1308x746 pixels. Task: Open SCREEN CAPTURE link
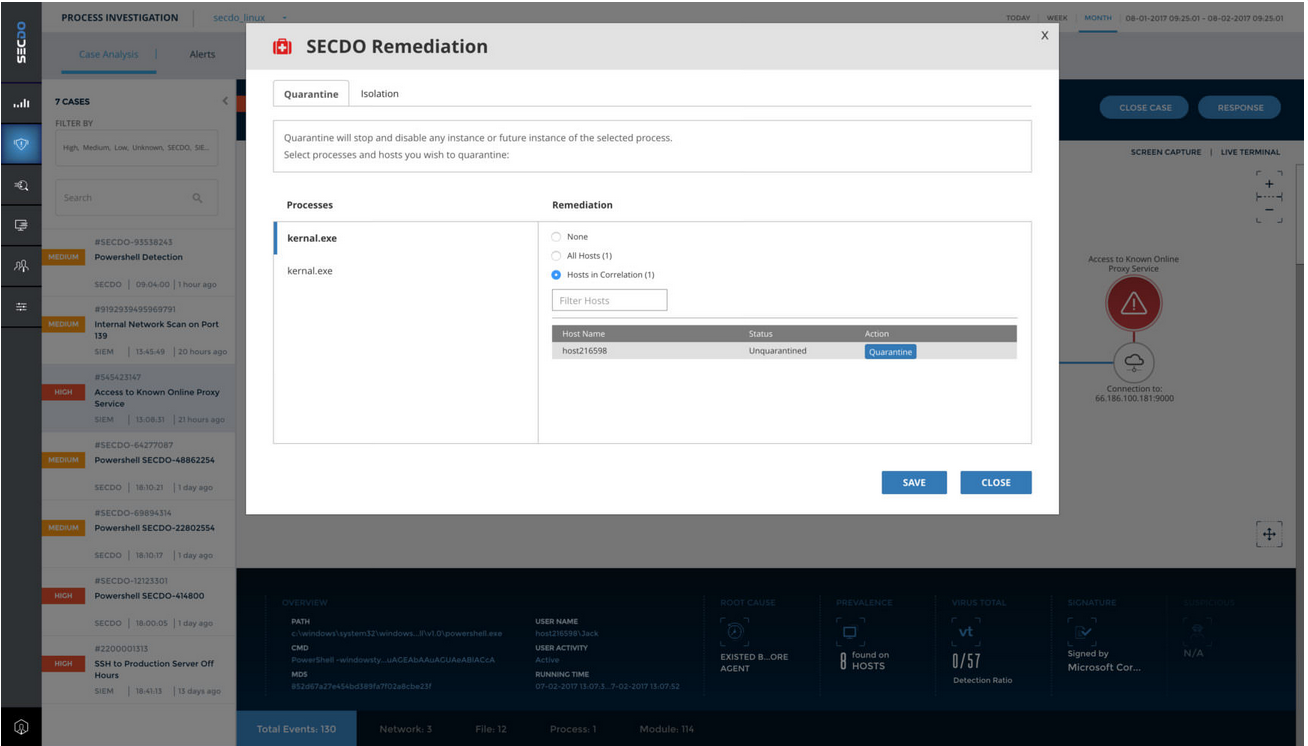point(1166,152)
